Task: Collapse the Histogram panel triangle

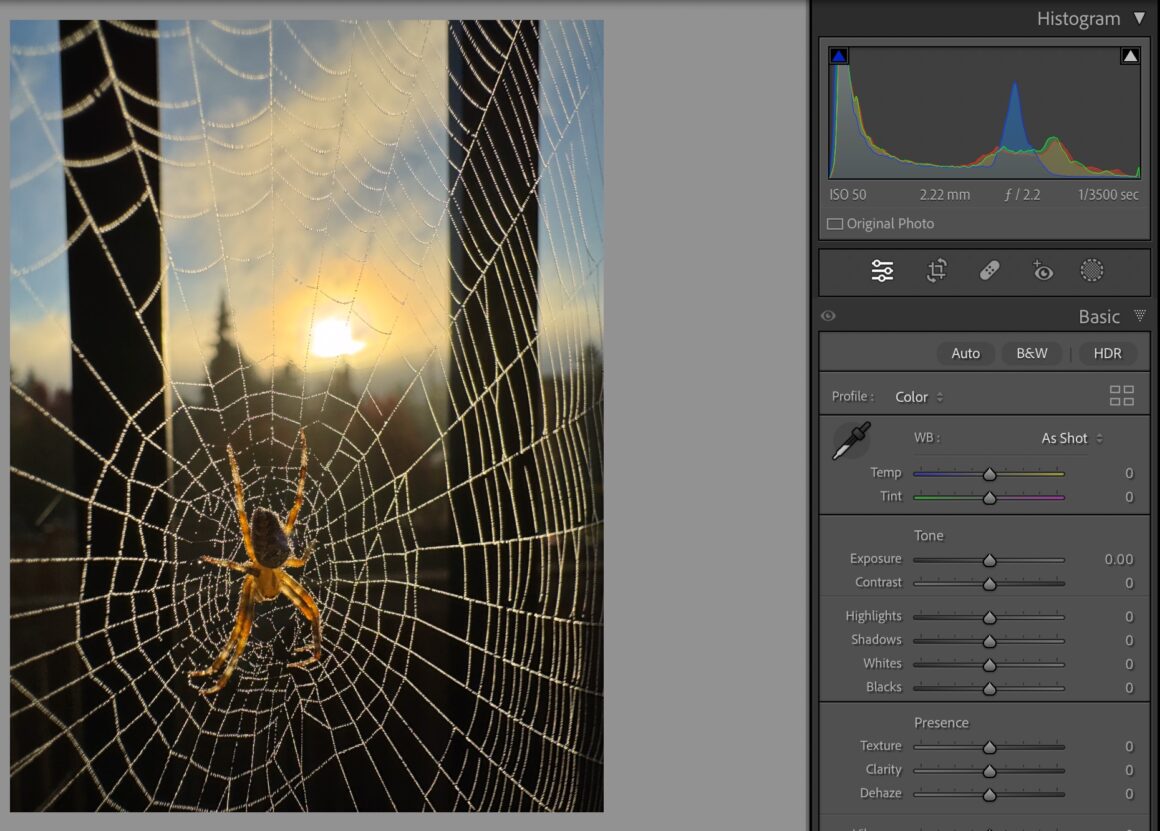Action: [1139, 18]
